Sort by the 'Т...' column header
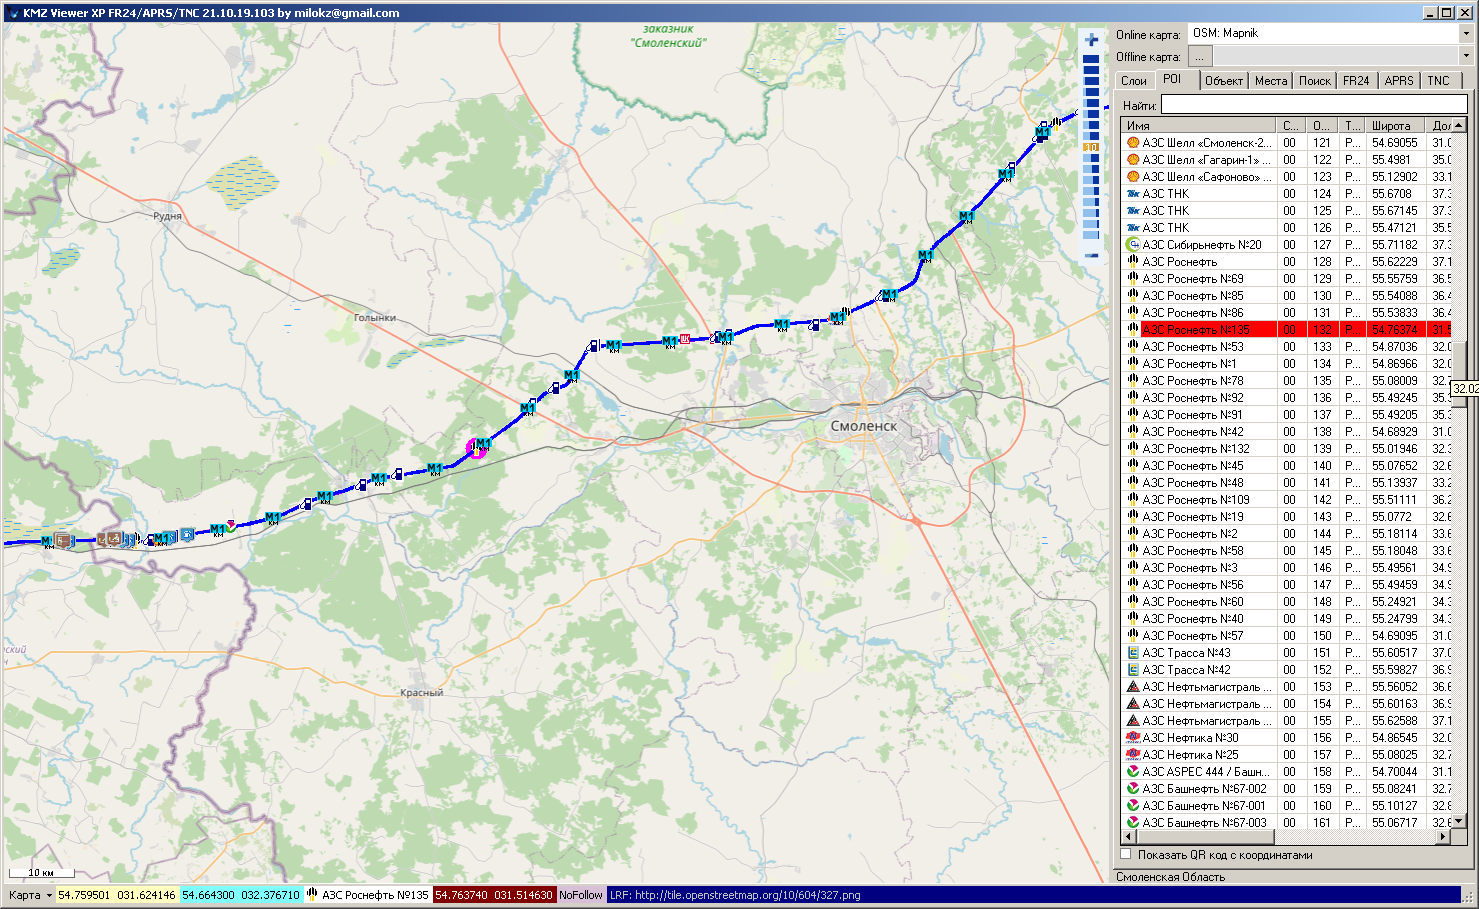Viewport: 1479px width, 909px height. point(1352,126)
